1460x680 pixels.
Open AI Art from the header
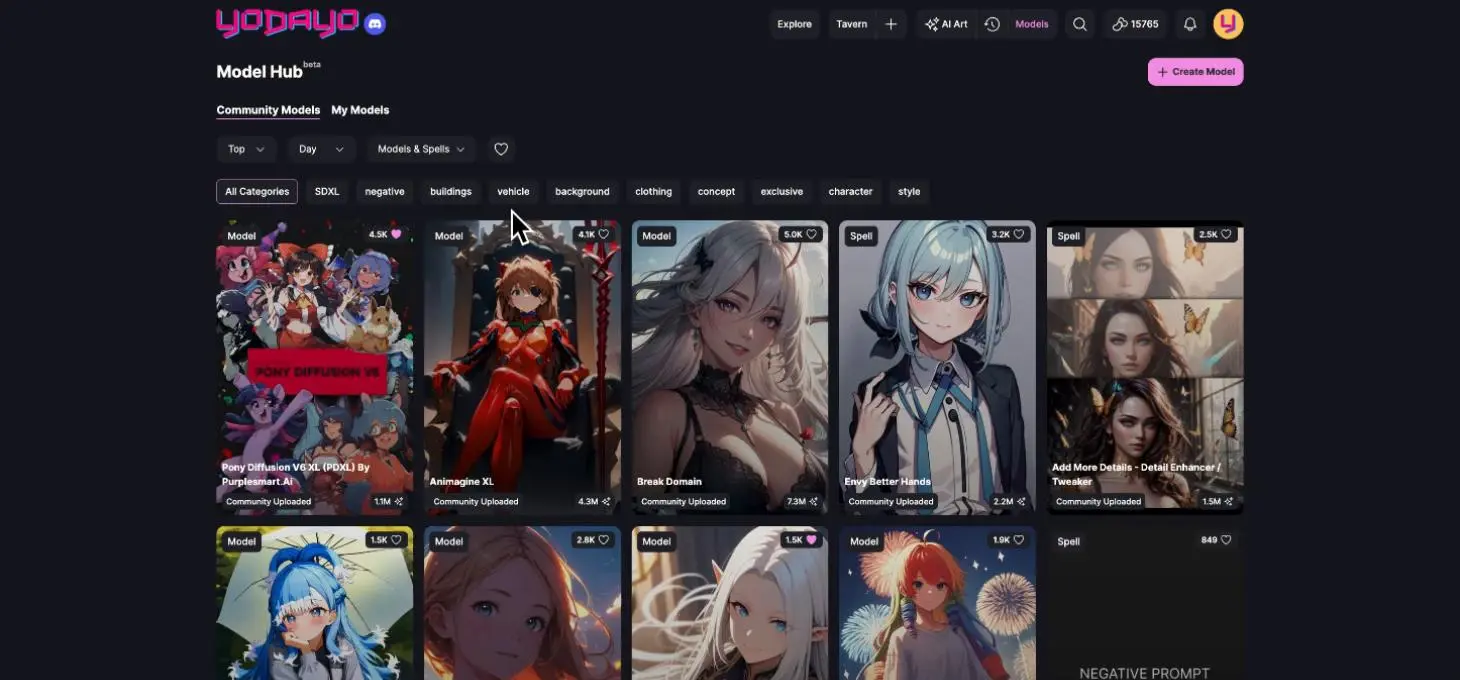(946, 24)
